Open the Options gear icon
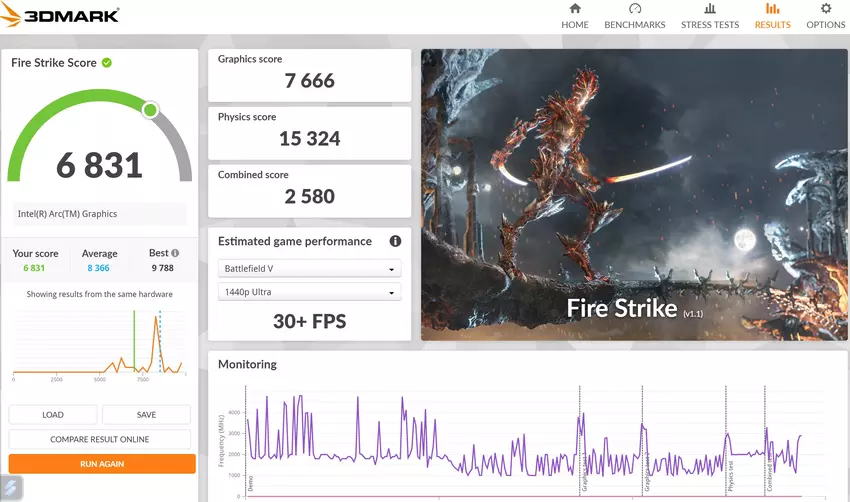Image resolution: width=850 pixels, height=502 pixels. pyautogui.click(x=825, y=9)
